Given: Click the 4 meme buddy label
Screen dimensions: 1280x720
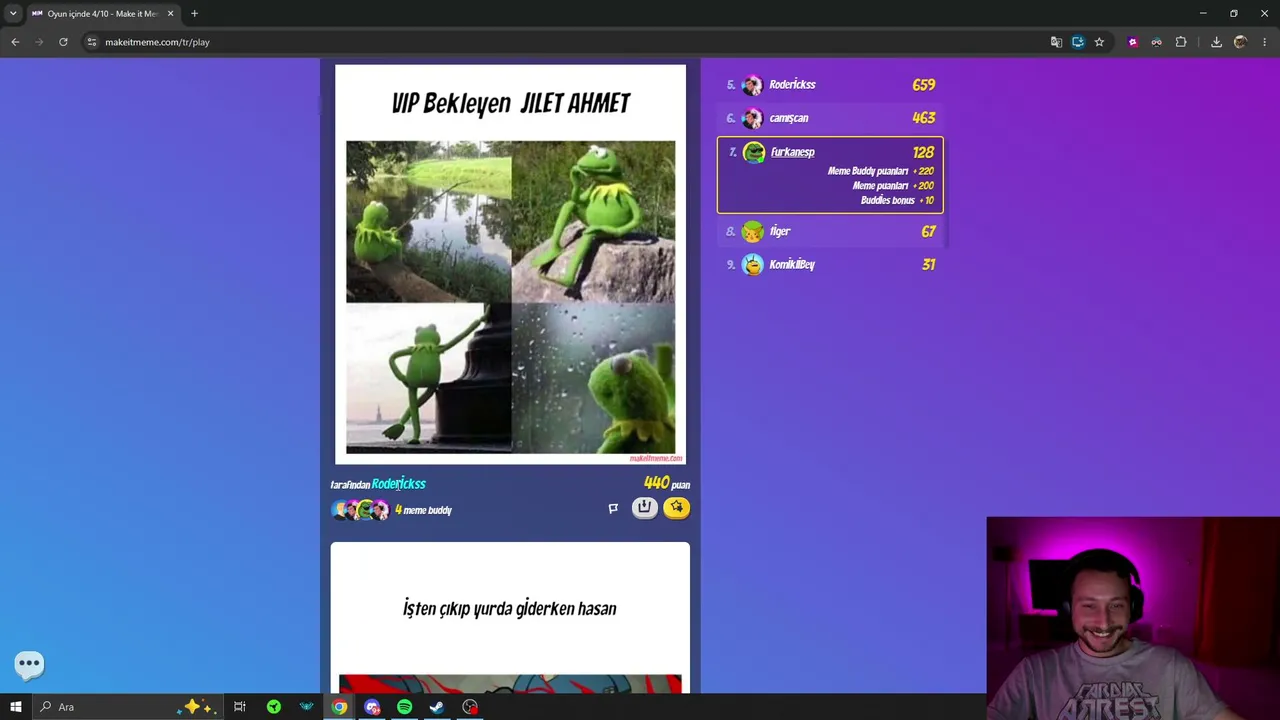Looking at the screenshot, I should 423,510.
